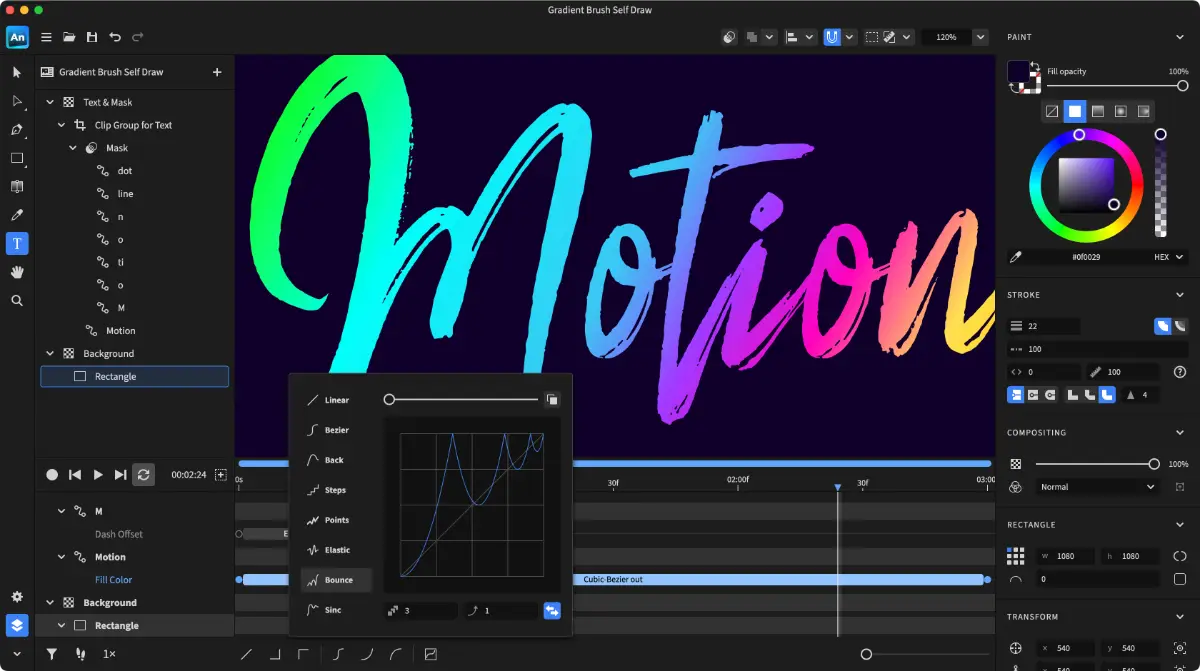Open the hamburger menu at top left
1200x671 pixels.
coord(45,36)
